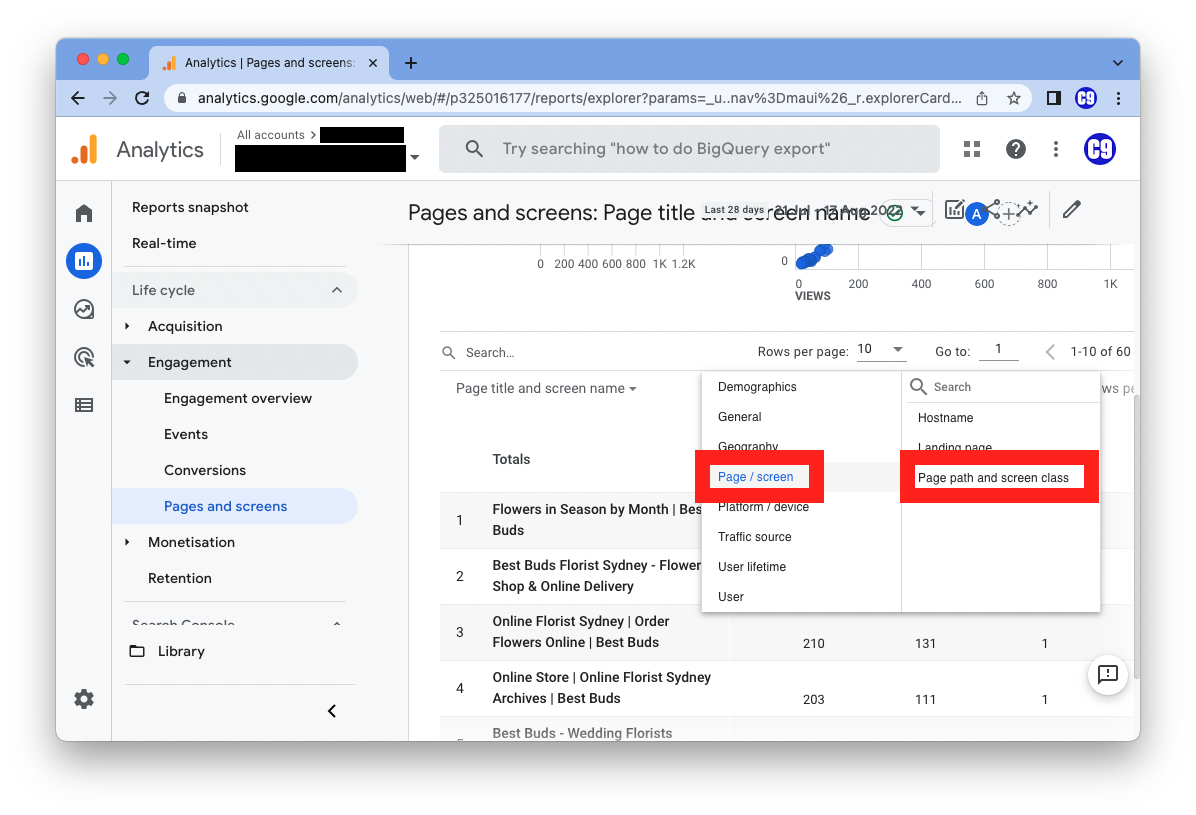Image resolution: width=1196 pixels, height=815 pixels.
Task: Open Page title and screen name dropdown
Action: [x=546, y=388]
